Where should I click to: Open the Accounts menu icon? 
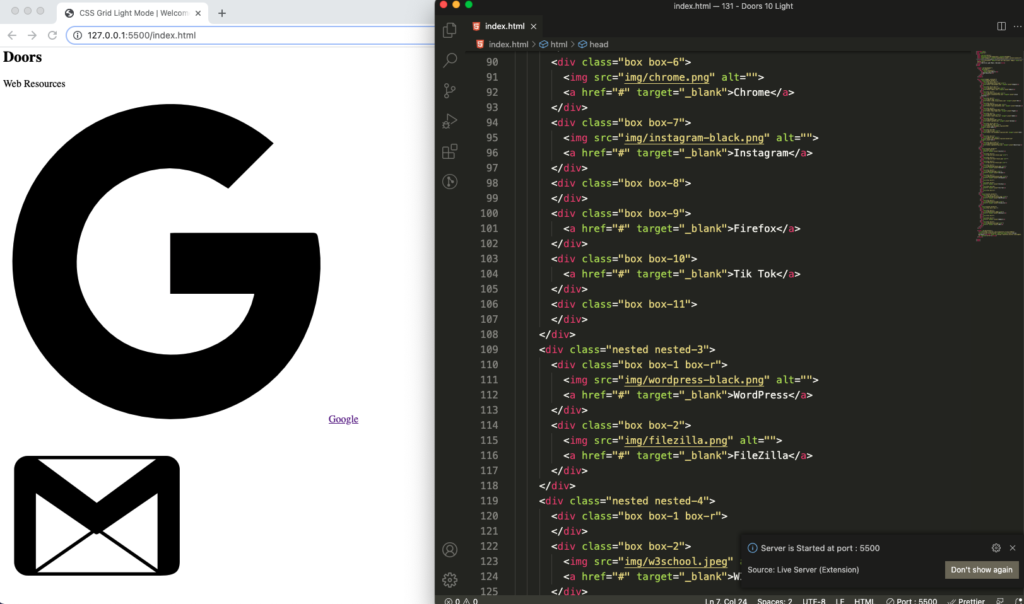point(449,550)
